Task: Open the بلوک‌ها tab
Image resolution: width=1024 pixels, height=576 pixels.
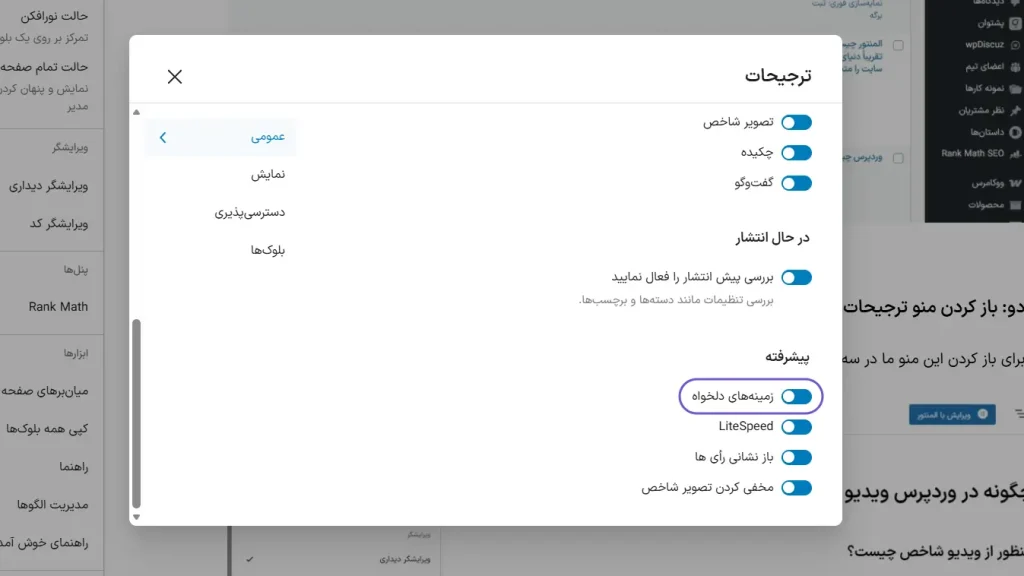Action: [268, 250]
